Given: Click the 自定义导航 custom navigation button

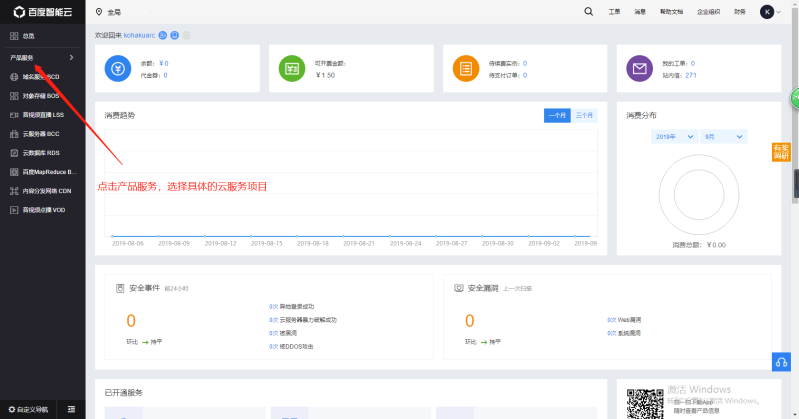Looking at the screenshot, I should pos(28,409).
